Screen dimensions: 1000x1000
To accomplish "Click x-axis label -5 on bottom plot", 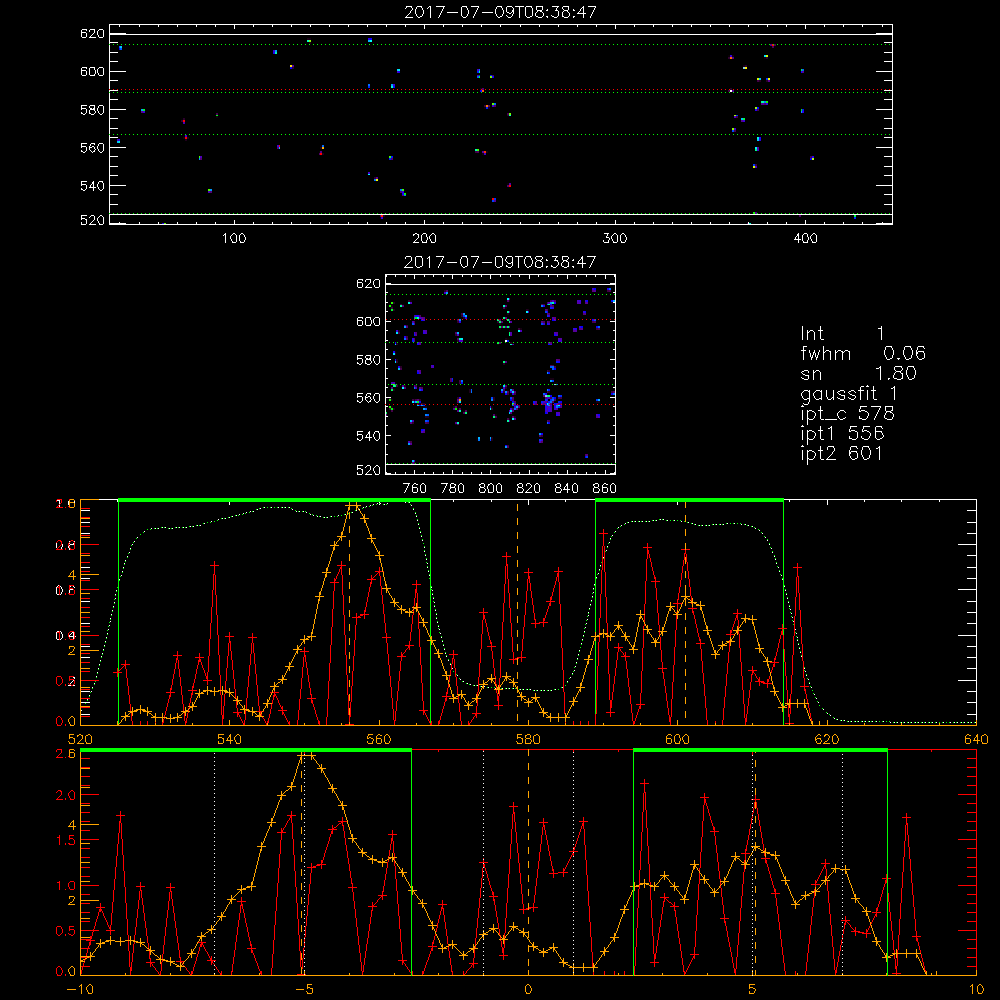I will pos(305,989).
